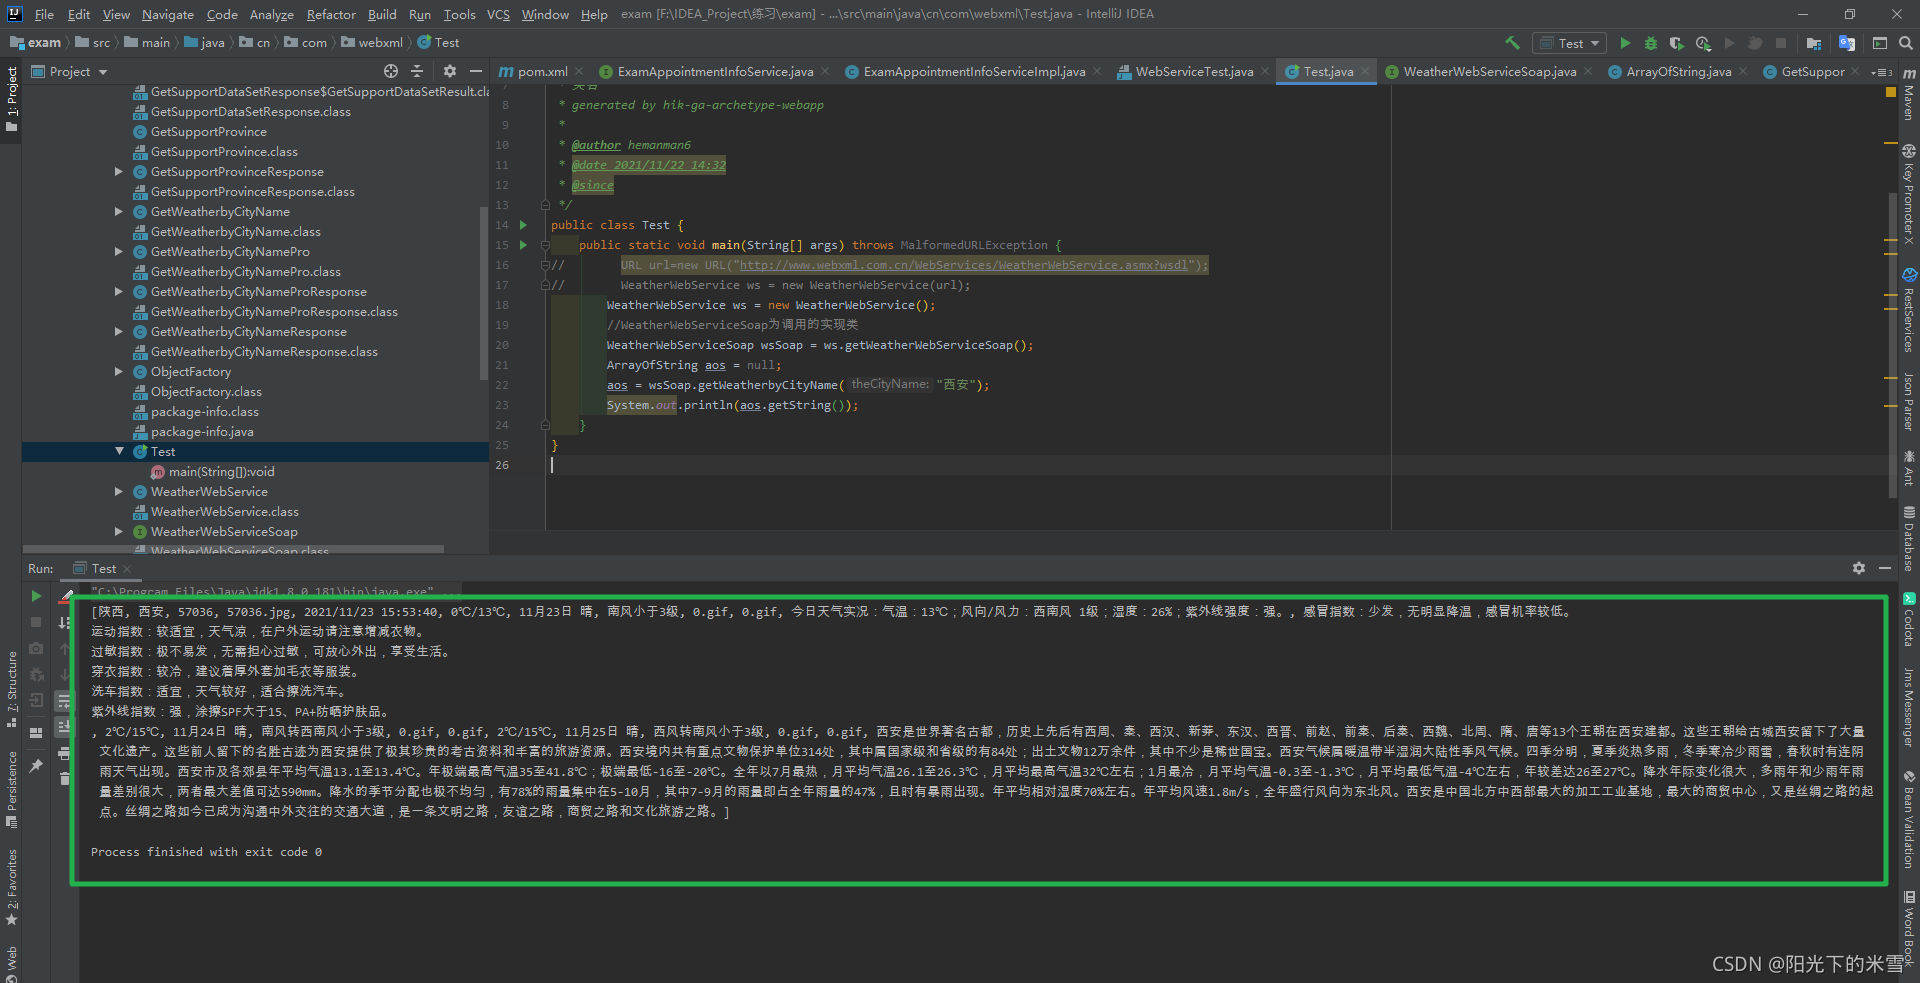Open the Analyze menu
The width and height of the screenshot is (1920, 983).
(271, 14)
